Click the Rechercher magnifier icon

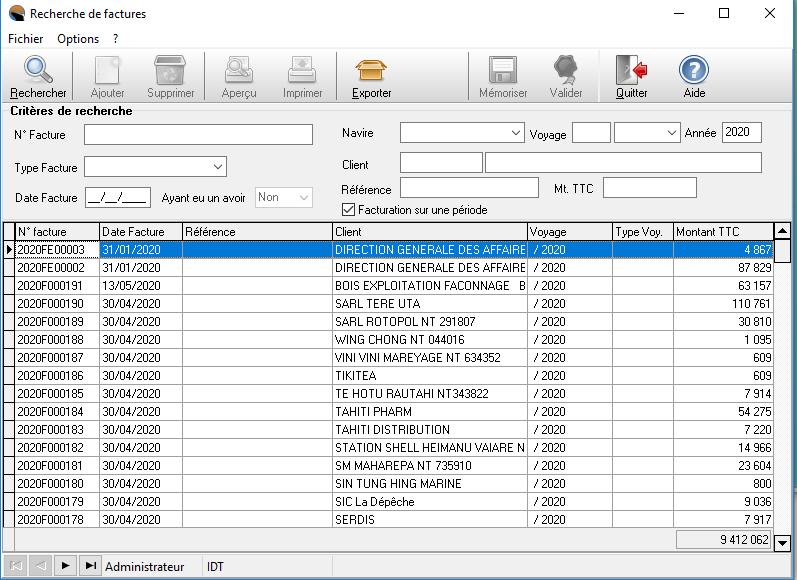click(x=38, y=70)
